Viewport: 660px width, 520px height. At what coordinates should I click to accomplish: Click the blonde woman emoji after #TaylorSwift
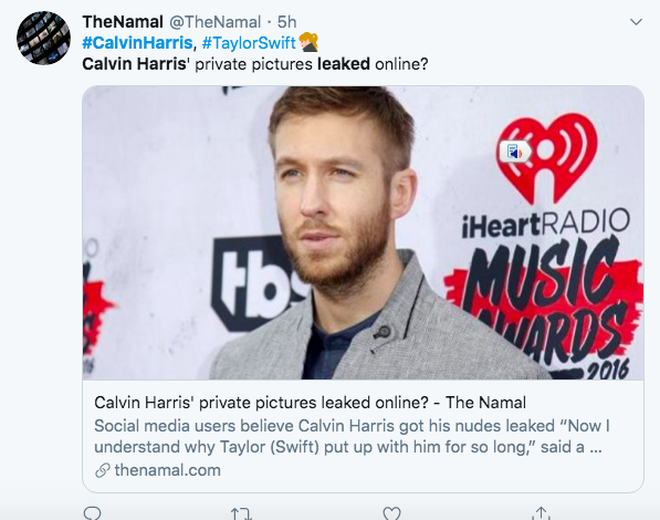[309, 42]
